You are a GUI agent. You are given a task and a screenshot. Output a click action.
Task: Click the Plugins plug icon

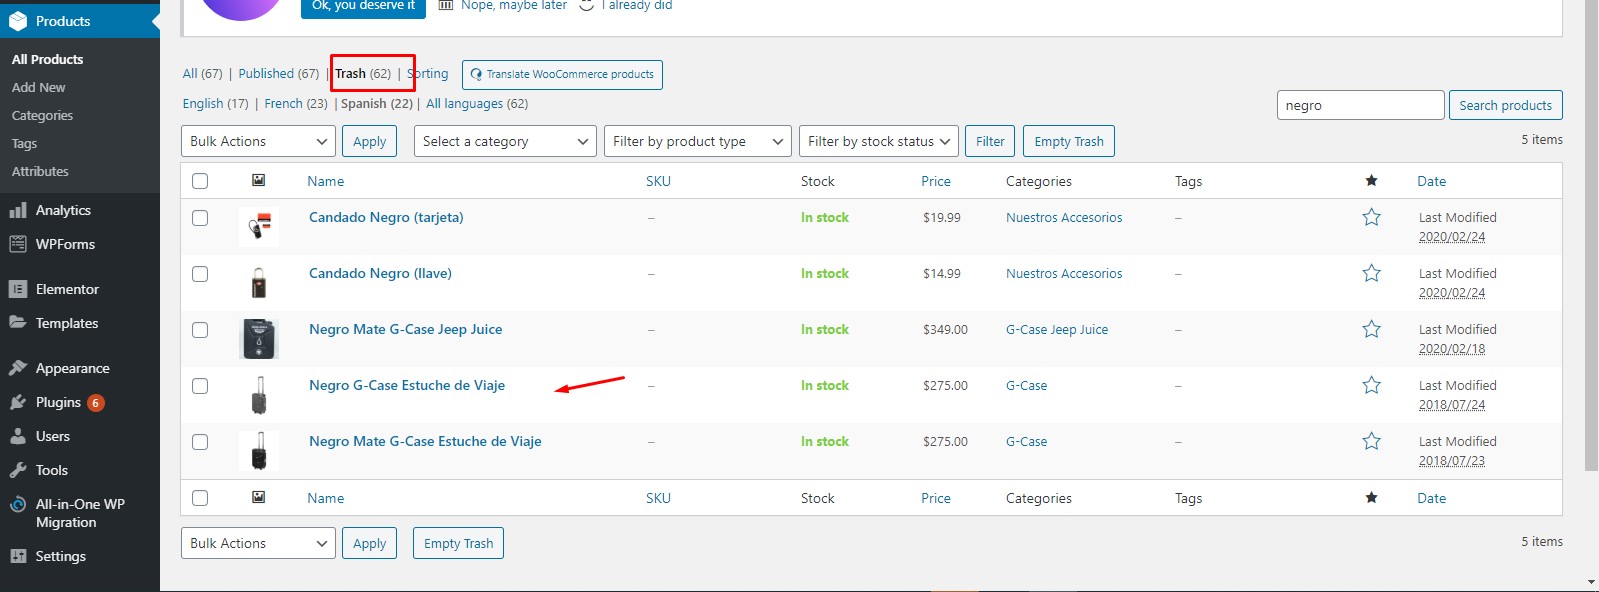(x=18, y=402)
